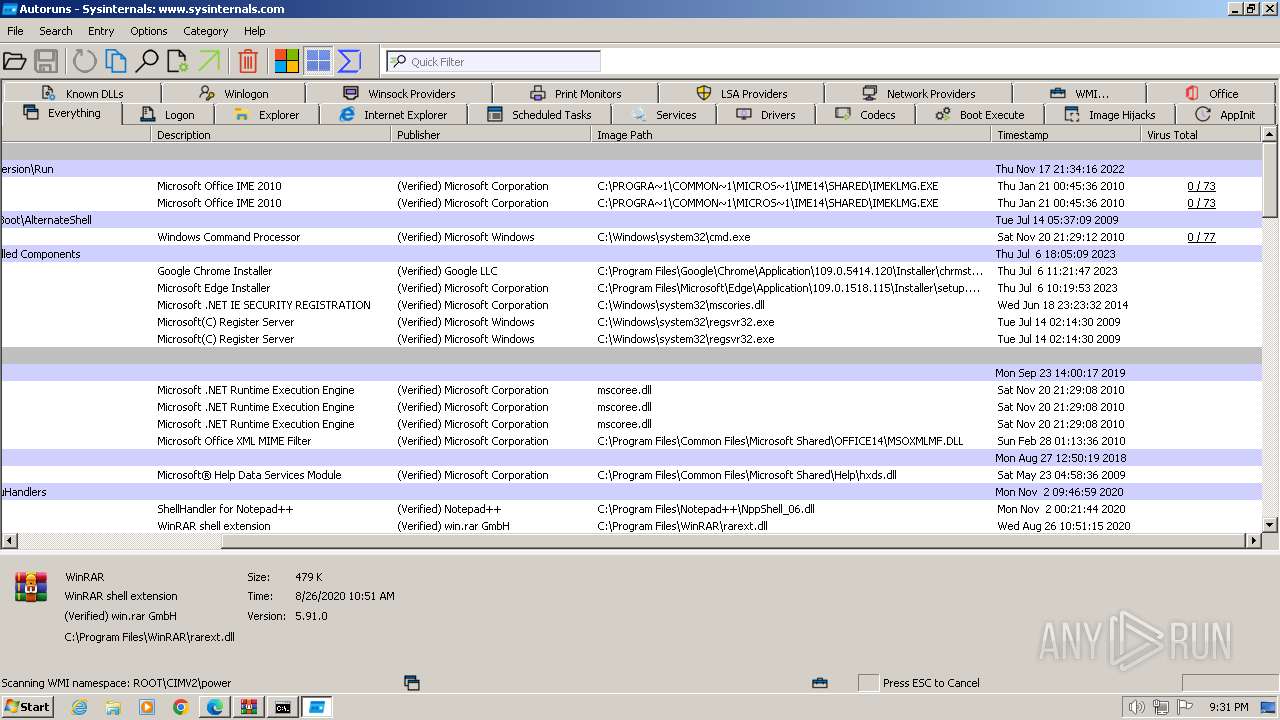
Task: Sort by the Timestamp column header
Action: (x=1066, y=135)
